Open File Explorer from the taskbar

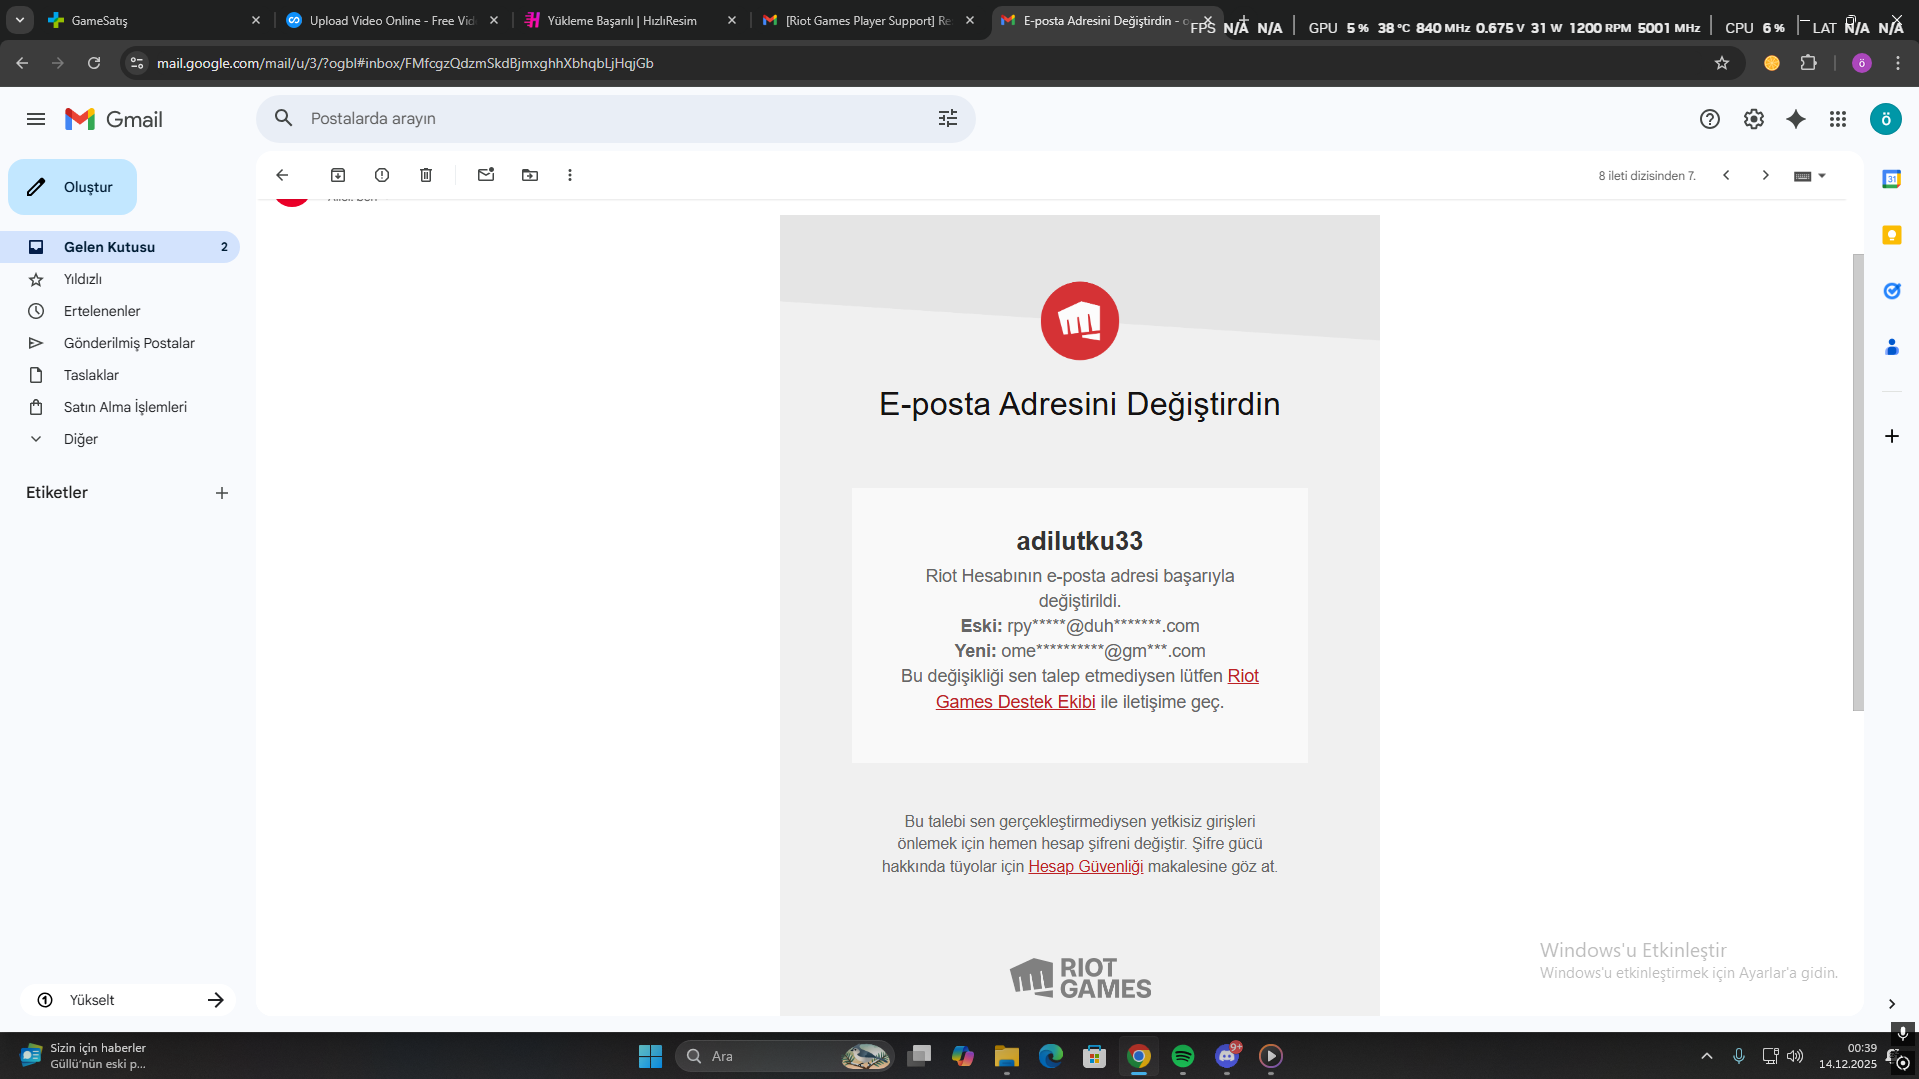pos(1007,1056)
